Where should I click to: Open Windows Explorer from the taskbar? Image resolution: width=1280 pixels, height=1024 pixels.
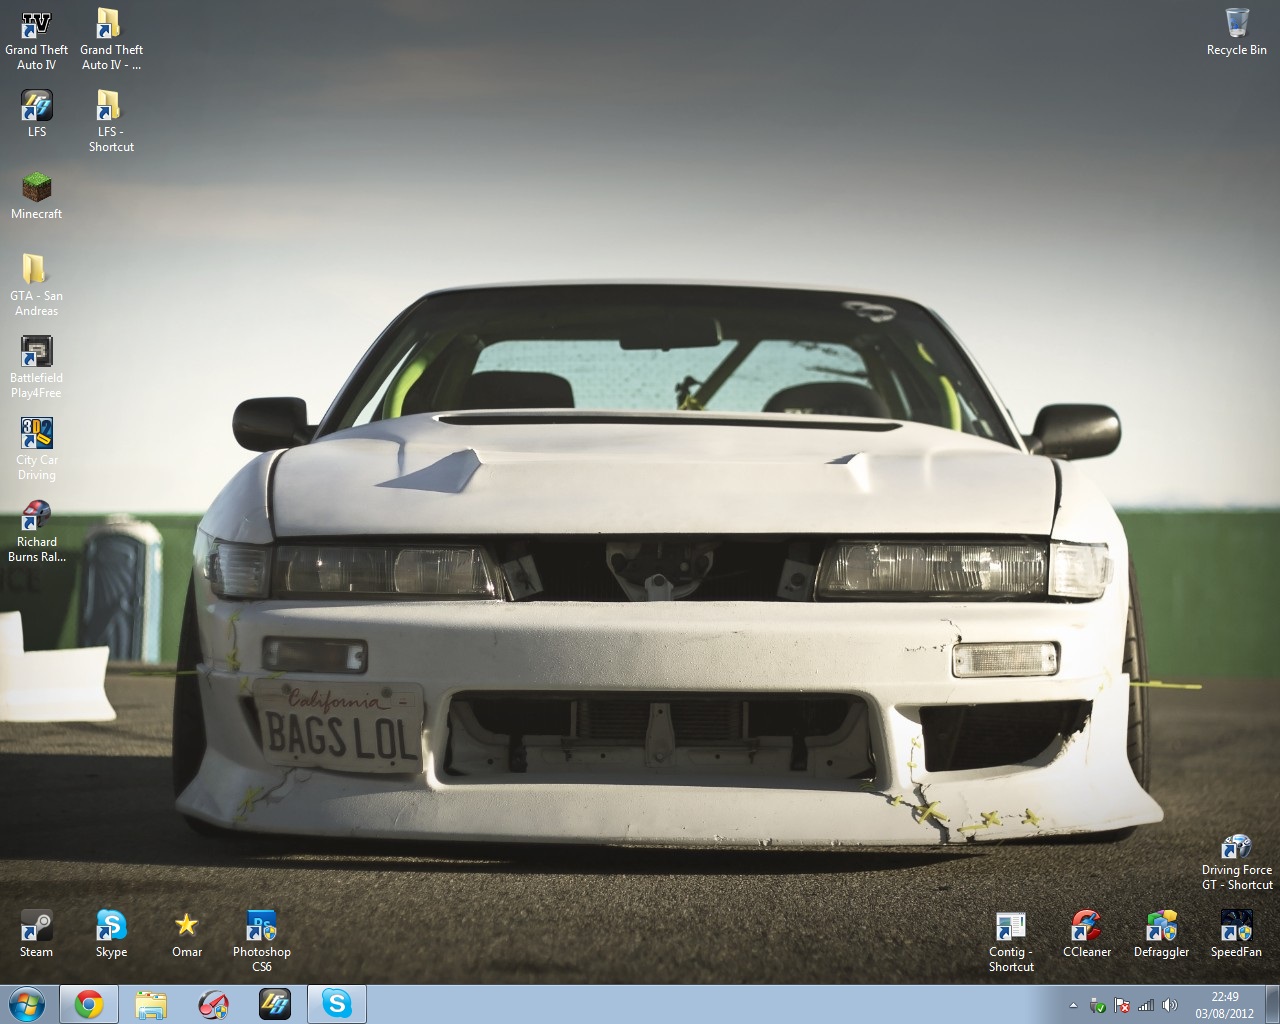point(151,1004)
